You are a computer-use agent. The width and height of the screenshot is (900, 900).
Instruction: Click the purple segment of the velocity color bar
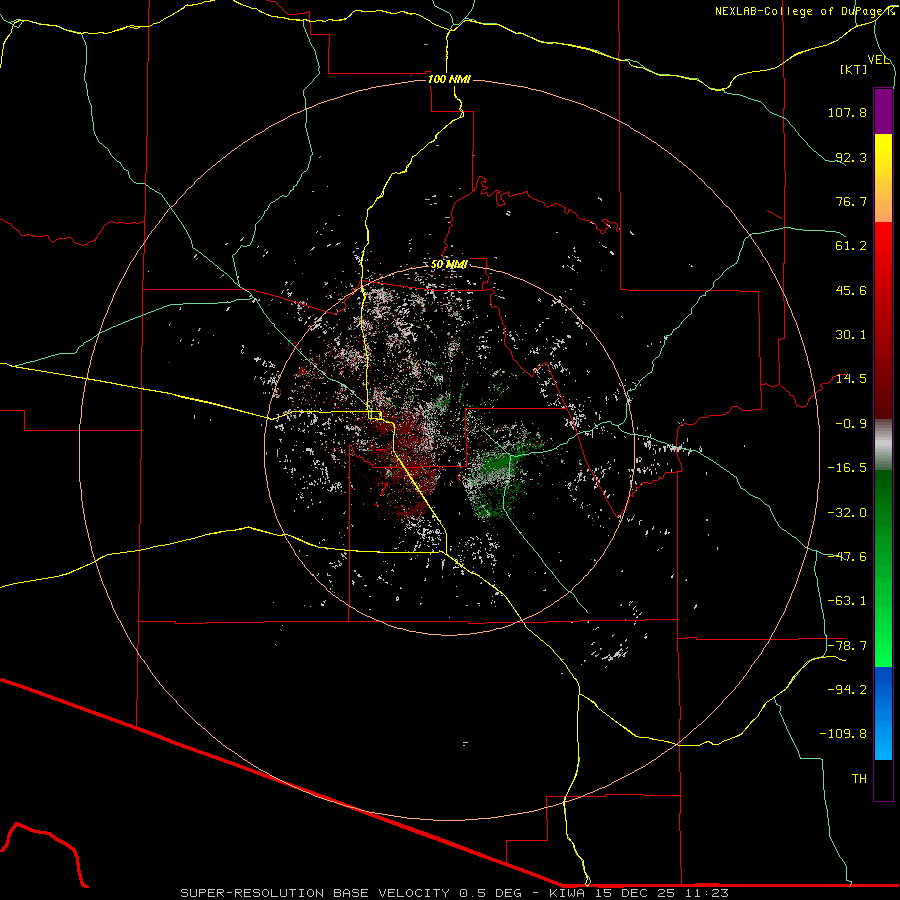(883, 112)
